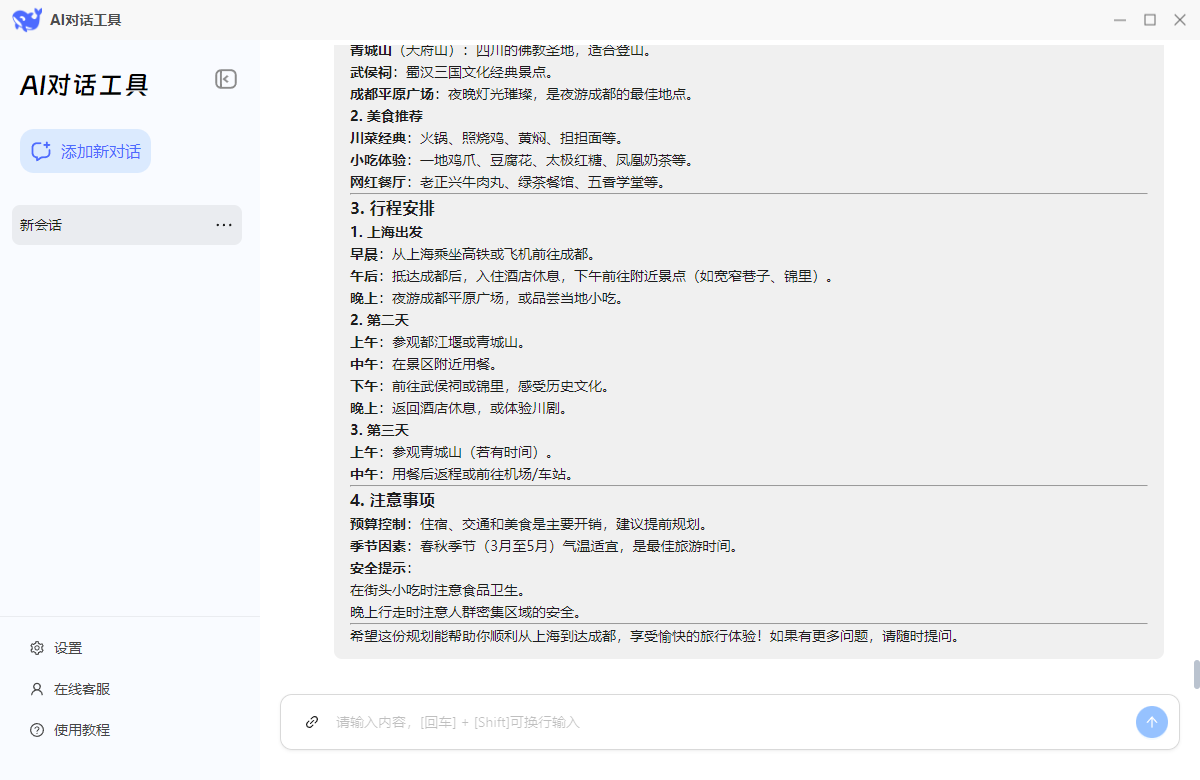Screen dimensions: 1200x780
Task: Close the AI对话工具 window
Action: [1180, 20]
